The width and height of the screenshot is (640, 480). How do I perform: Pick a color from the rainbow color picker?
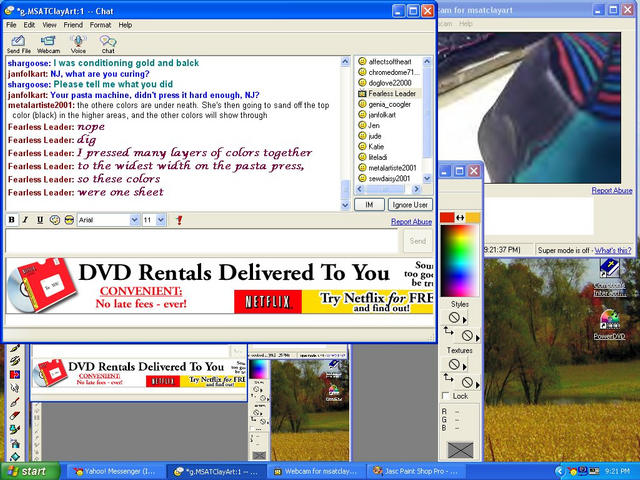[x=460, y=260]
